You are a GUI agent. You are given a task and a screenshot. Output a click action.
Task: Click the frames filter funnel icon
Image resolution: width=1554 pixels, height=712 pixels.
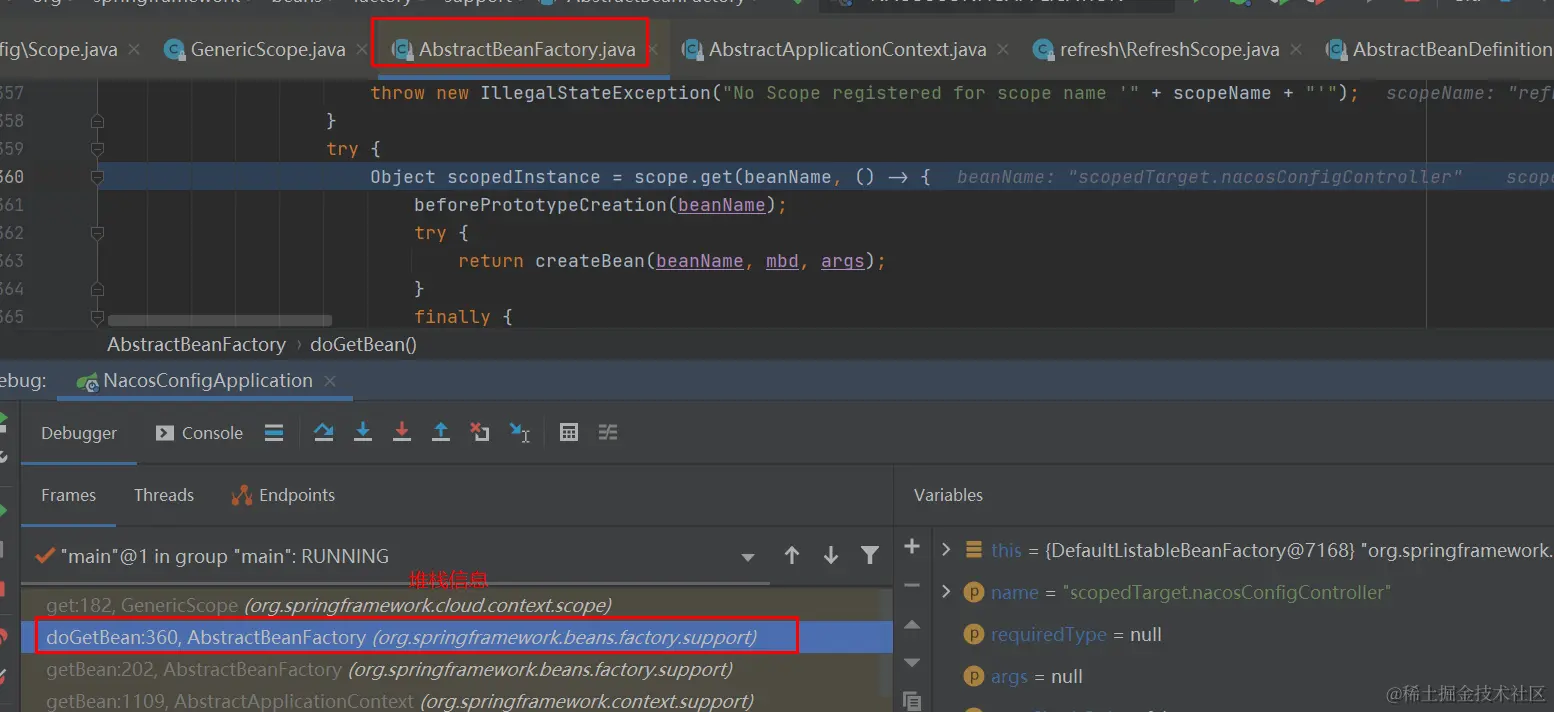[x=870, y=555]
